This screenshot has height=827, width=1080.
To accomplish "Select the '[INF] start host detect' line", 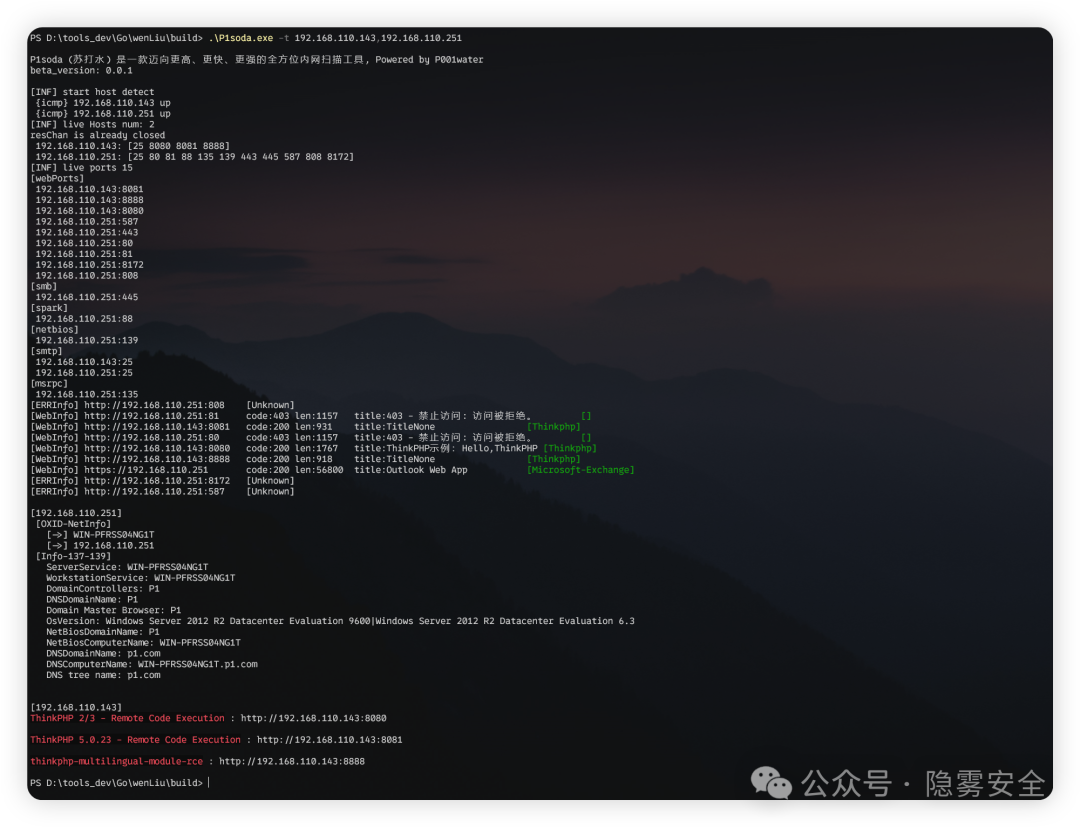I will pyautogui.click(x=92, y=92).
